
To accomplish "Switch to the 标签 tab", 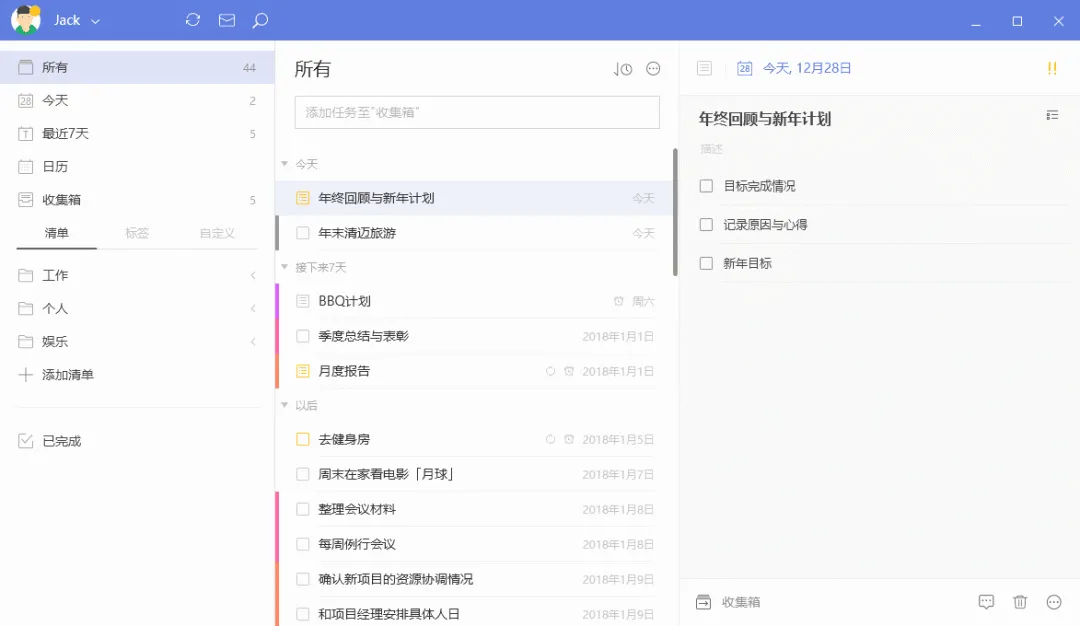I will pos(137,233).
